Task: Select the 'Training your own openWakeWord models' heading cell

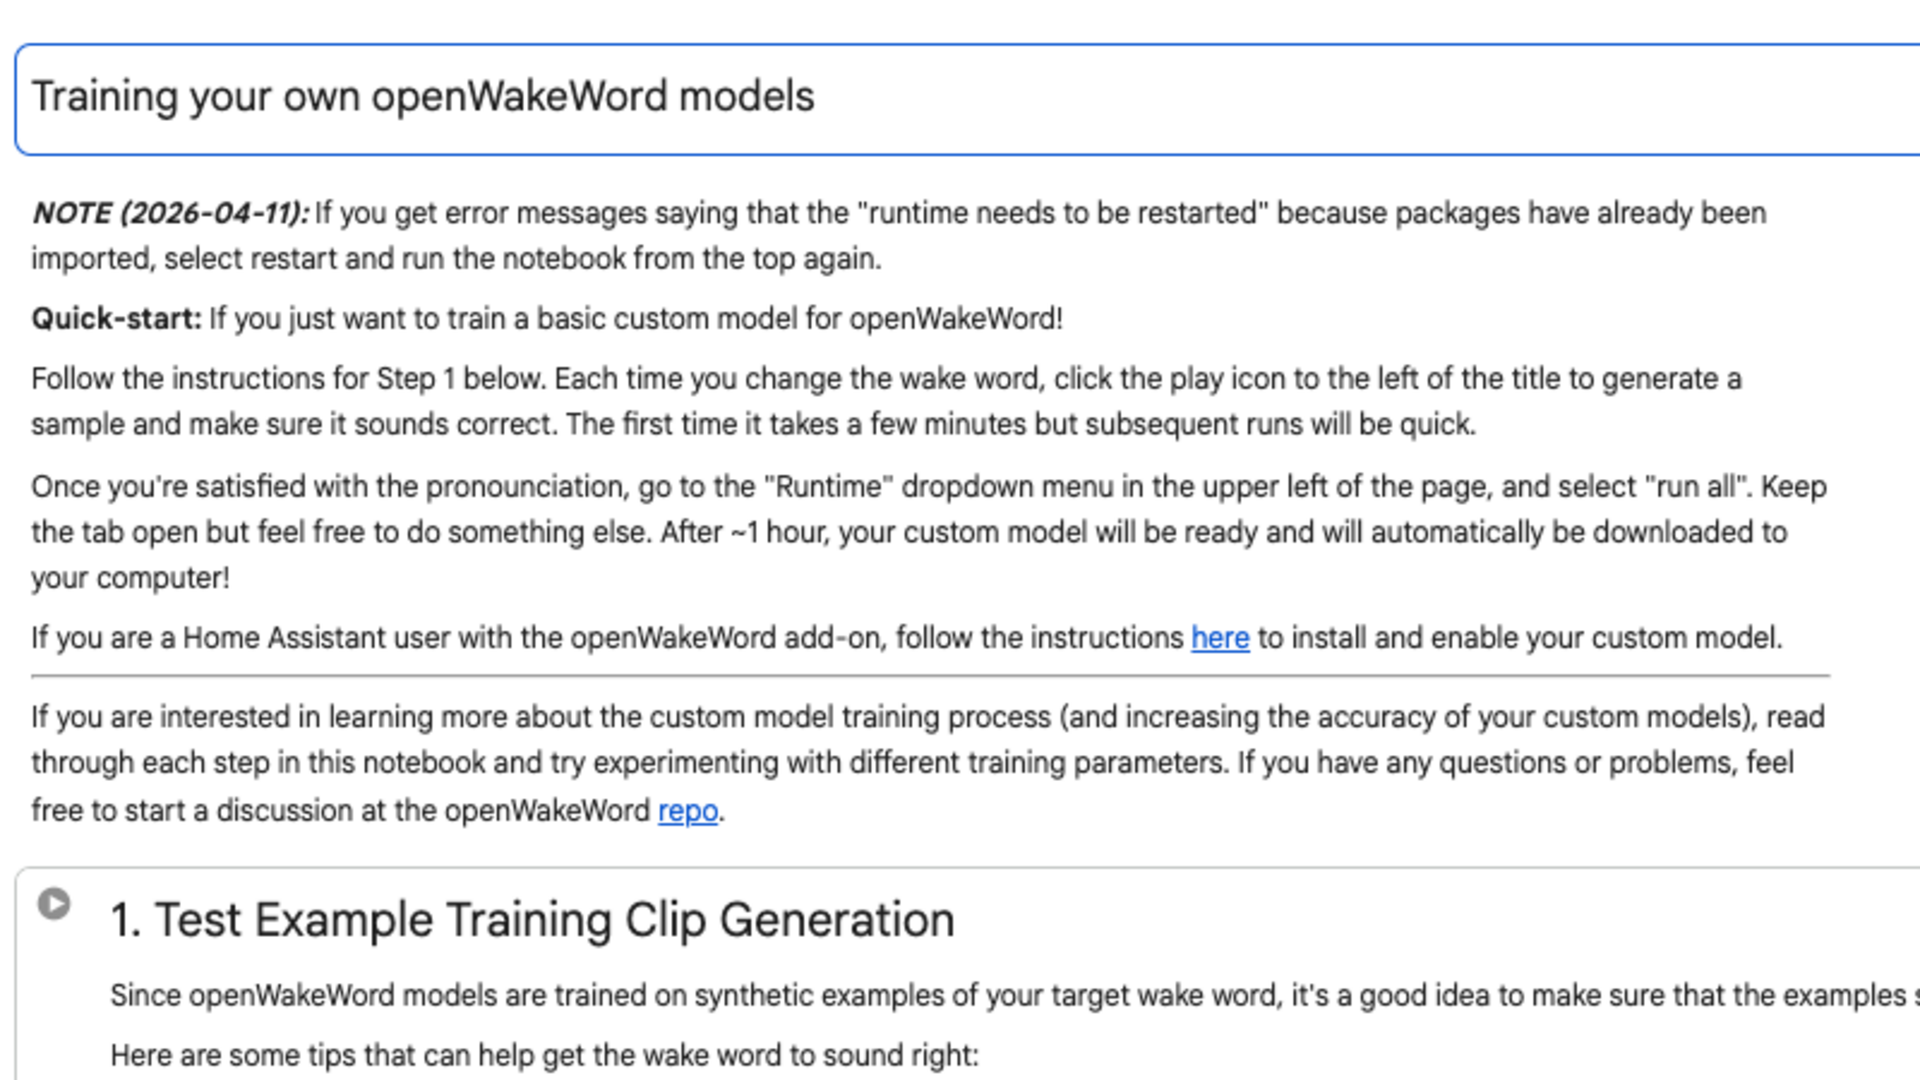Action: [967, 99]
